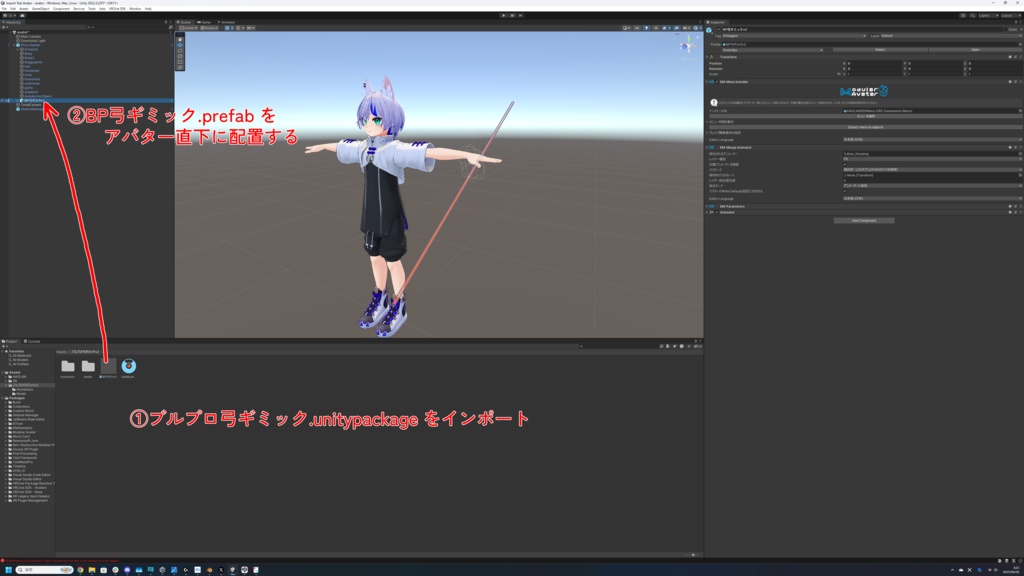Adjust the thumbnail size slider in the Project panel
Viewport: 1024px width, 576px height.
point(693,557)
